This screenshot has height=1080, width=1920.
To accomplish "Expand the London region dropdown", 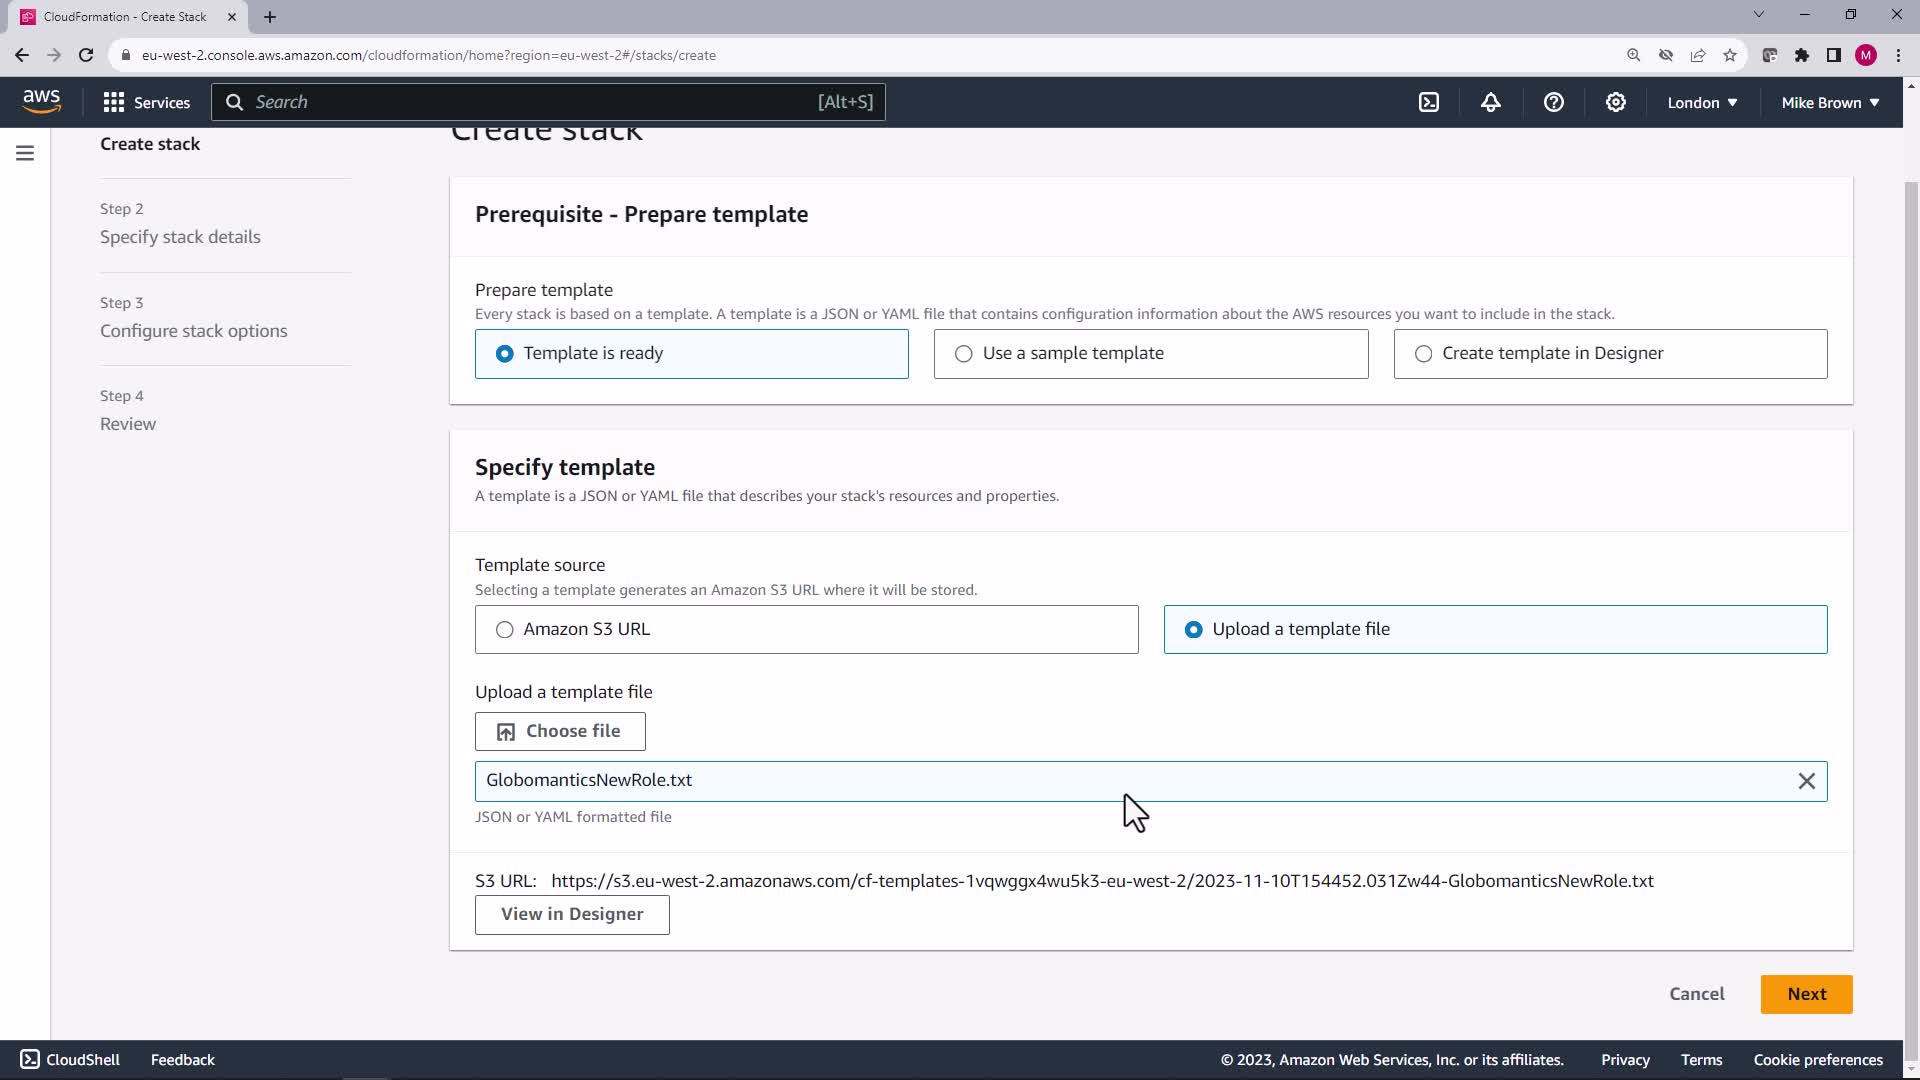I will pyautogui.click(x=1701, y=102).
